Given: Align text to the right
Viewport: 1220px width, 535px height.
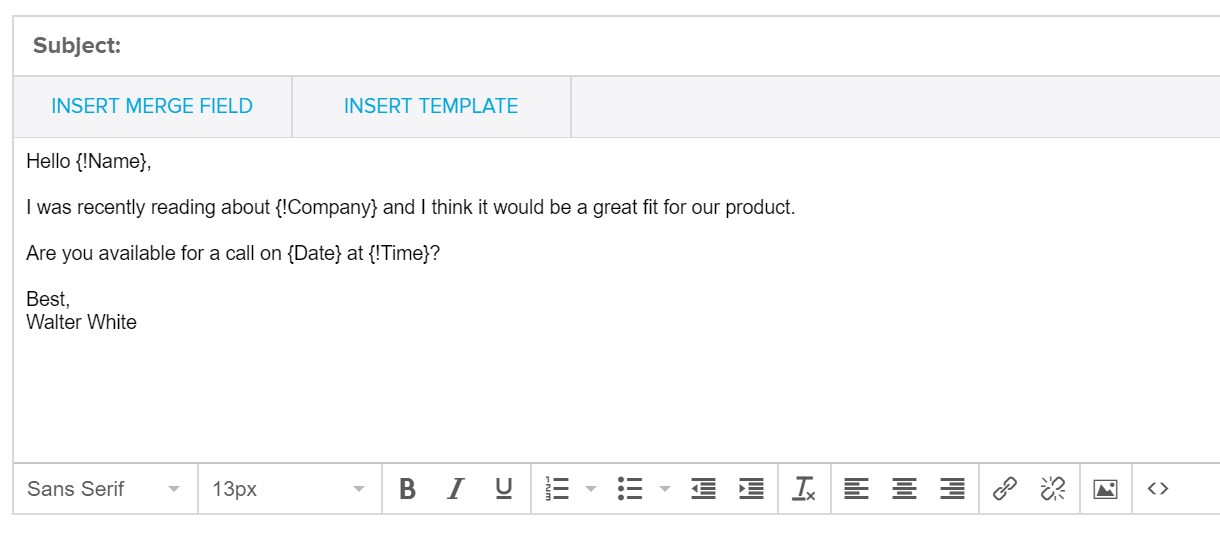Looking at the screenshot, I should click(x=952, y=489).
